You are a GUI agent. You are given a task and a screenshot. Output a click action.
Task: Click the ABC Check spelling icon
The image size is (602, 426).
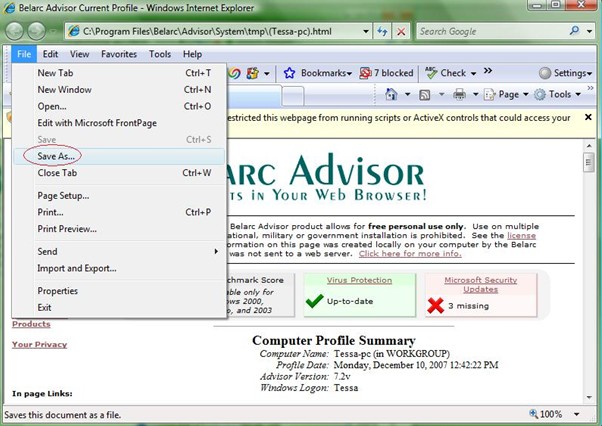pos(431,73)
